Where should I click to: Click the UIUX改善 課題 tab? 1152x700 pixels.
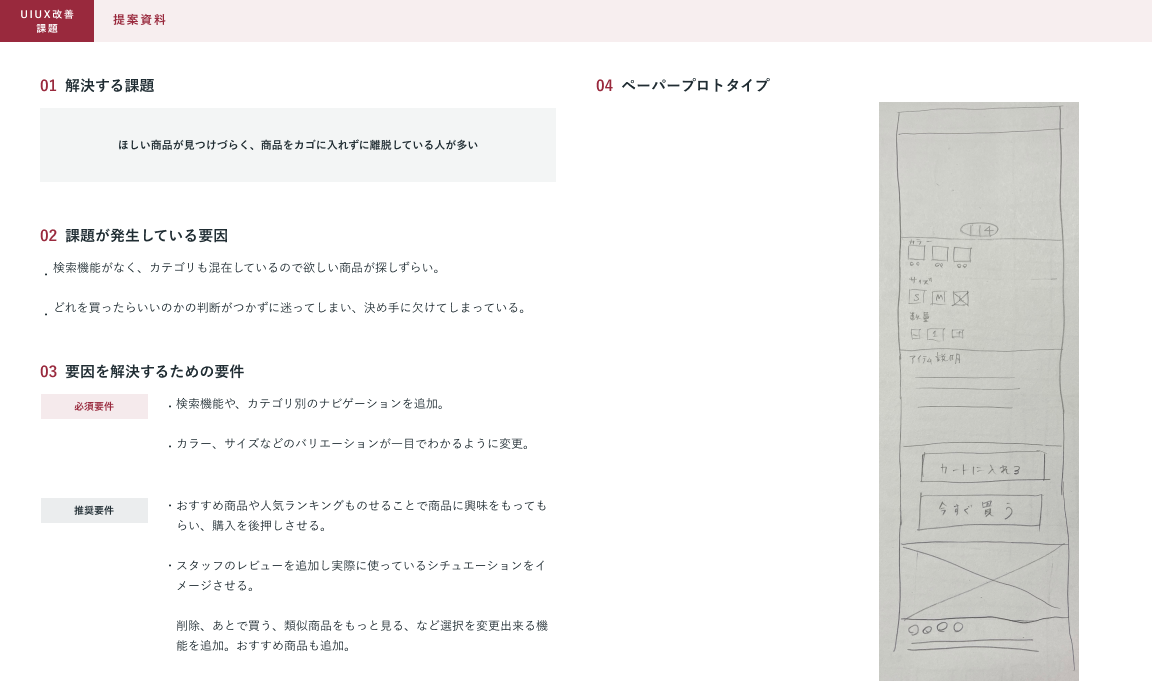click(47, 21)
